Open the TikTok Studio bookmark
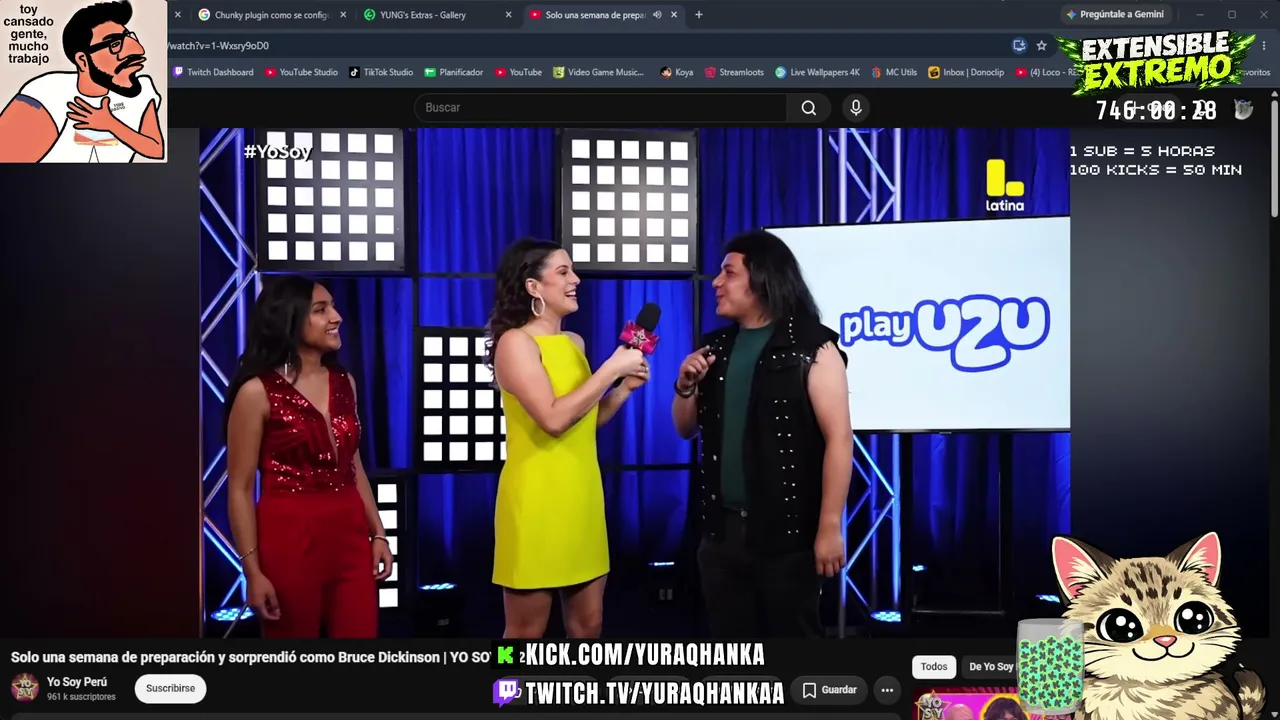Image resolution: width=1280 pixels, height=720 pixels. [x=381, y=72]
